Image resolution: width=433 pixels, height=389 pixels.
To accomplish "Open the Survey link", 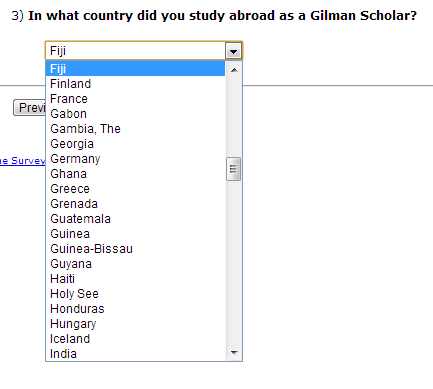I will tap(22, 161).
